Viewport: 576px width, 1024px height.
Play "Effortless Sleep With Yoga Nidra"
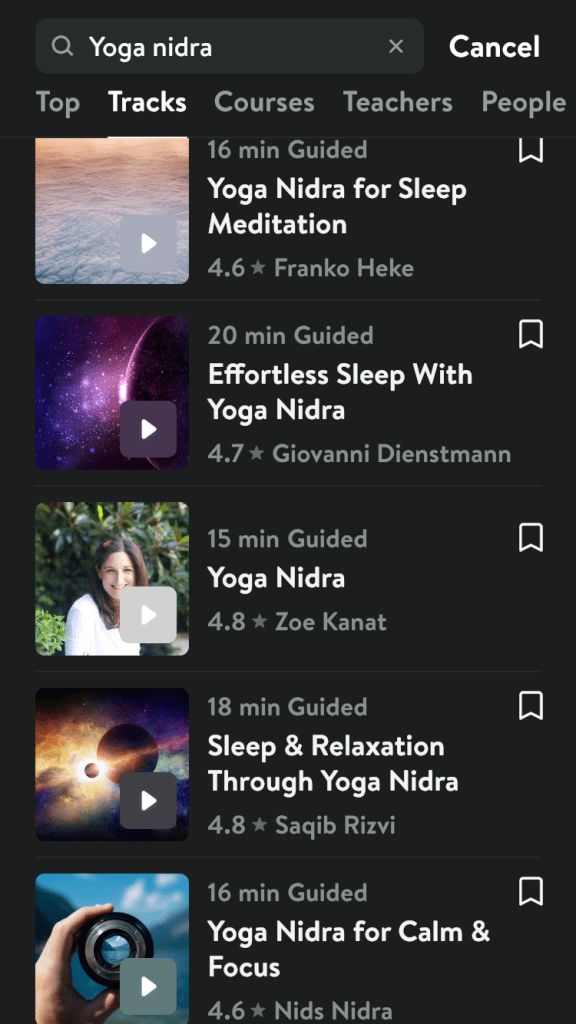(148, 429)
